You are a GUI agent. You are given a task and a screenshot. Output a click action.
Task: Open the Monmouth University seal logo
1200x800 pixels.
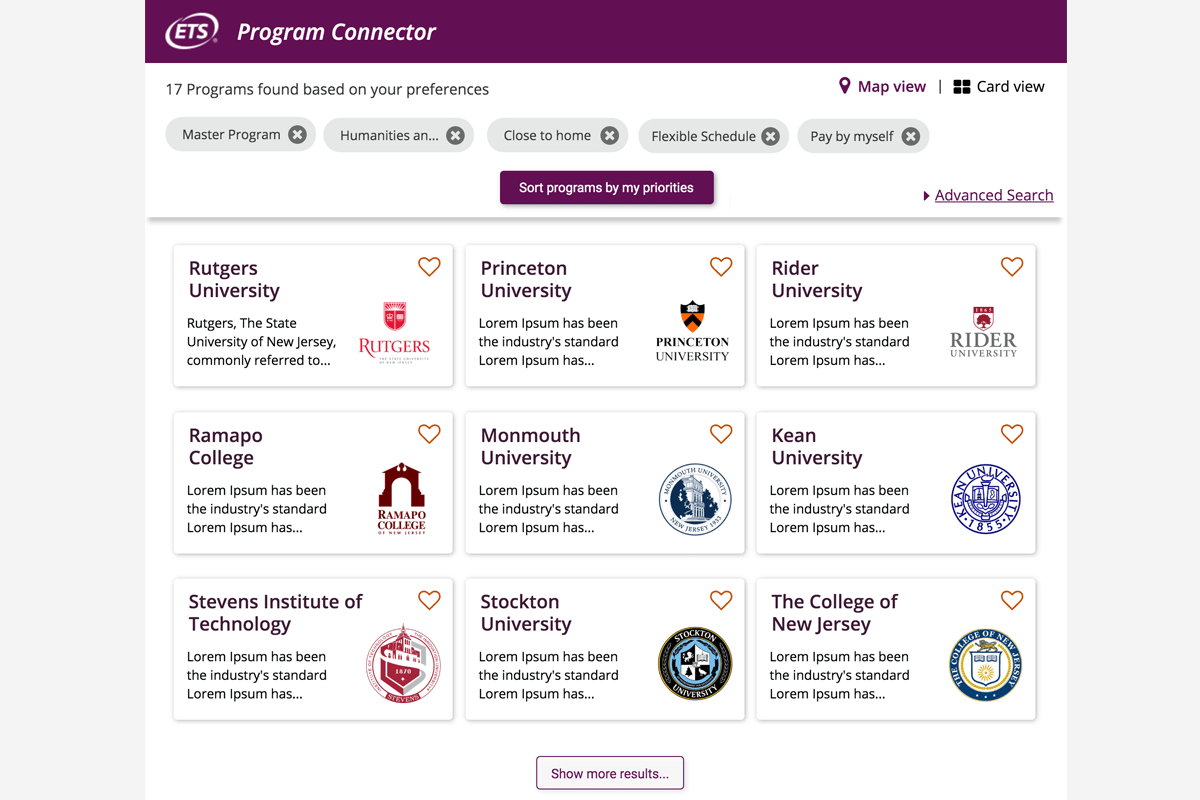click(695, 499)
